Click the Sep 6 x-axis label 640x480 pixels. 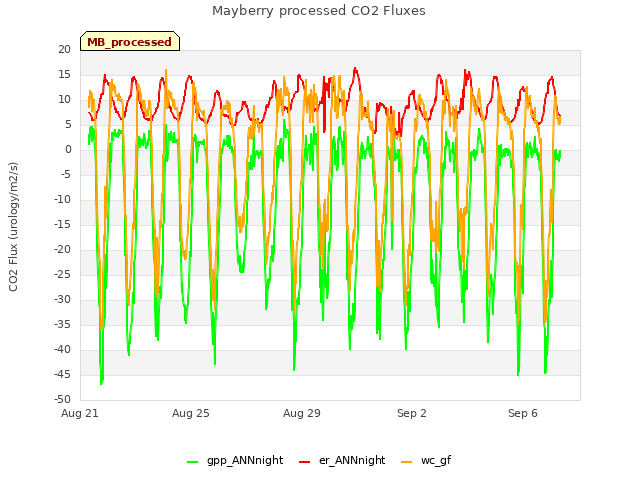pyautogui.click(x=523, y=413)
